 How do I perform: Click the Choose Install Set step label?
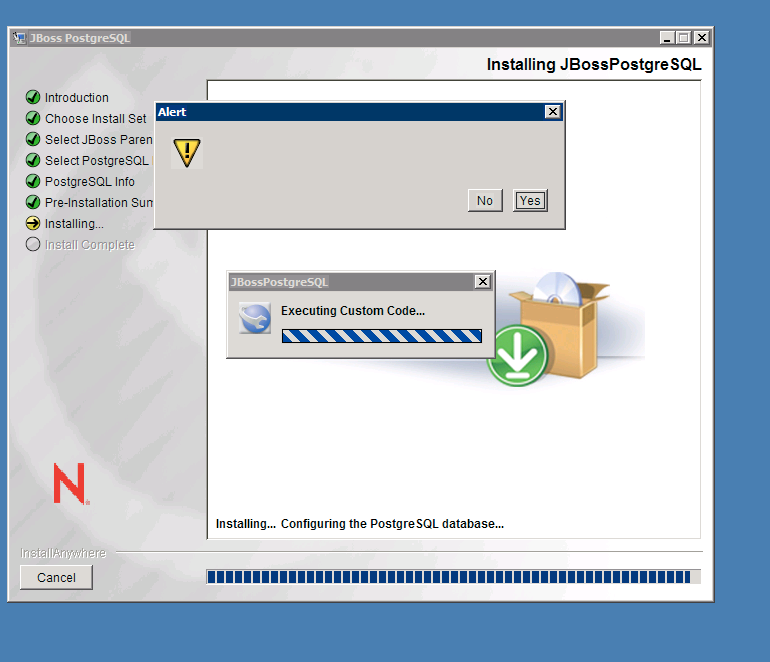pos(96,119)
